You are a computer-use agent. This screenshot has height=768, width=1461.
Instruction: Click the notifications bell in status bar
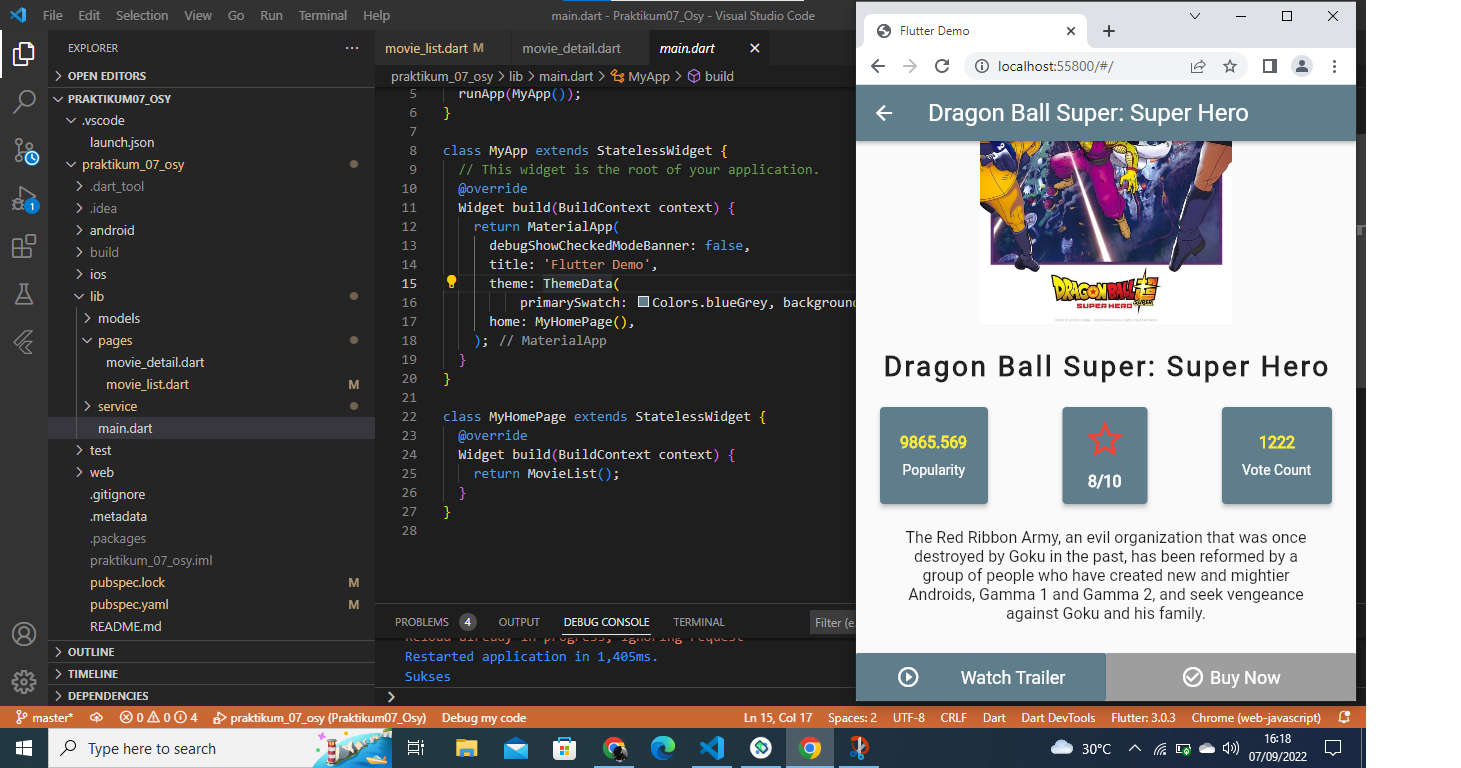1344,717
